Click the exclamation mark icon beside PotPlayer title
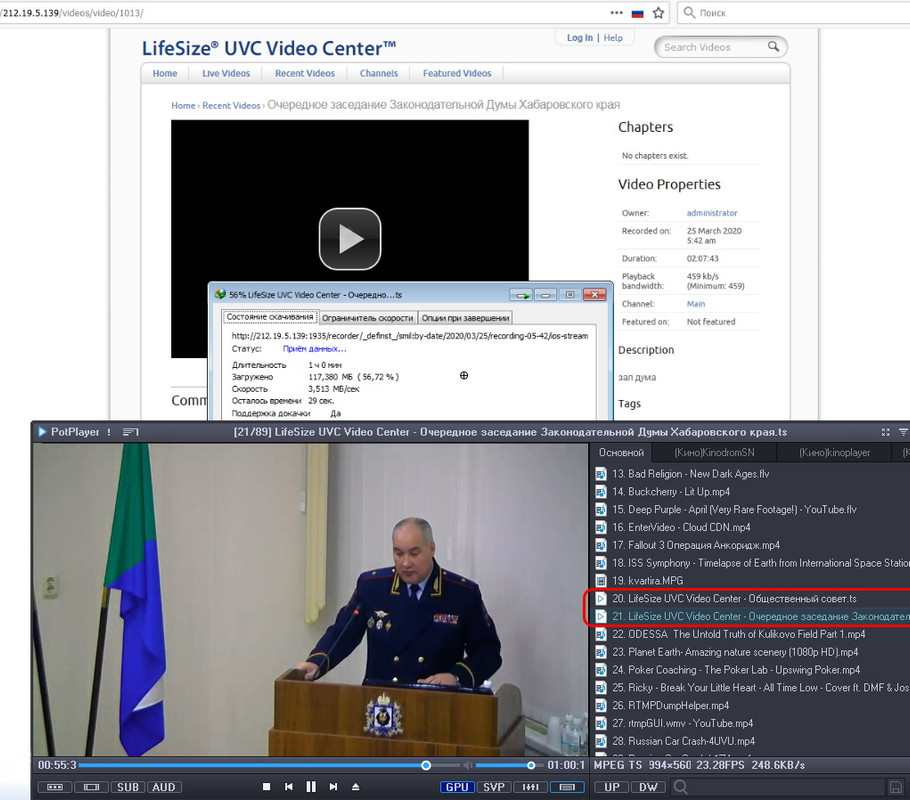 pyautogui.click(x=109, y=432)
